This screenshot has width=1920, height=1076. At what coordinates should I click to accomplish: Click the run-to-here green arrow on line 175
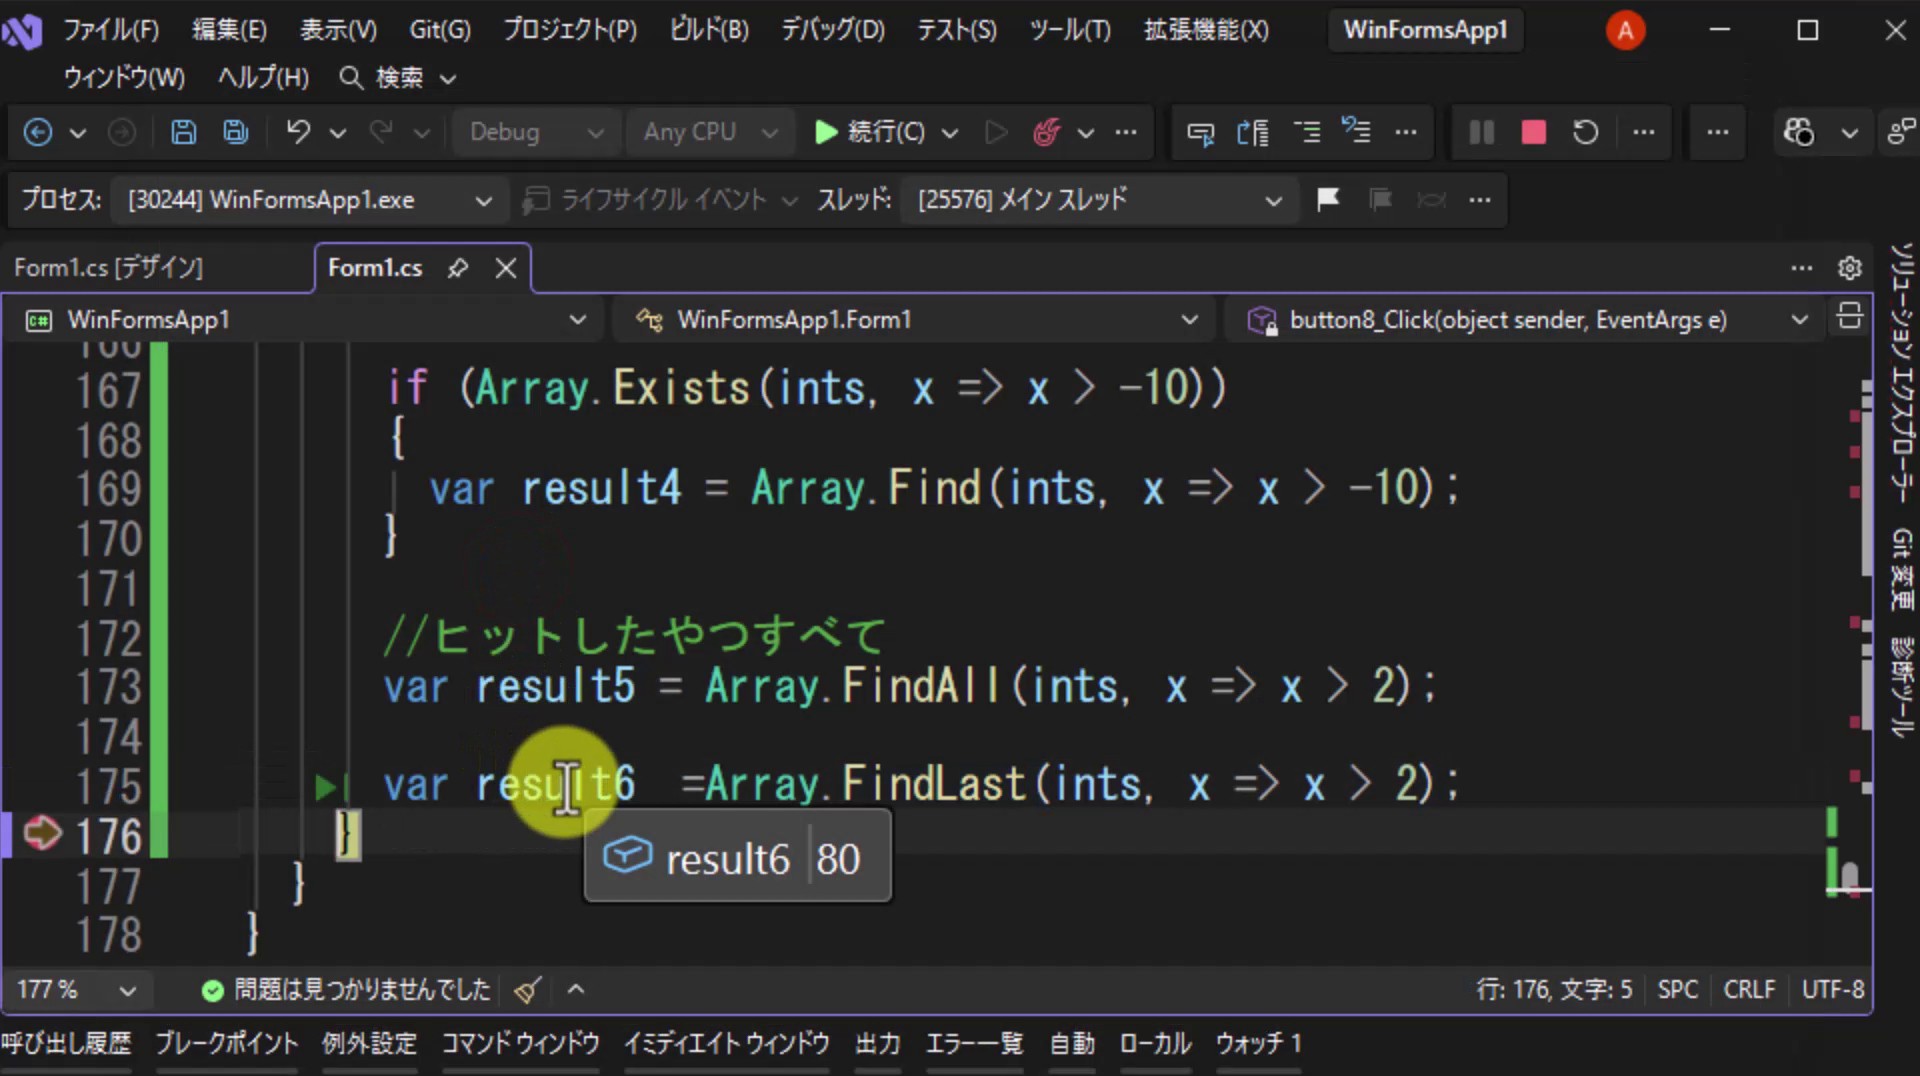[326, 787]
